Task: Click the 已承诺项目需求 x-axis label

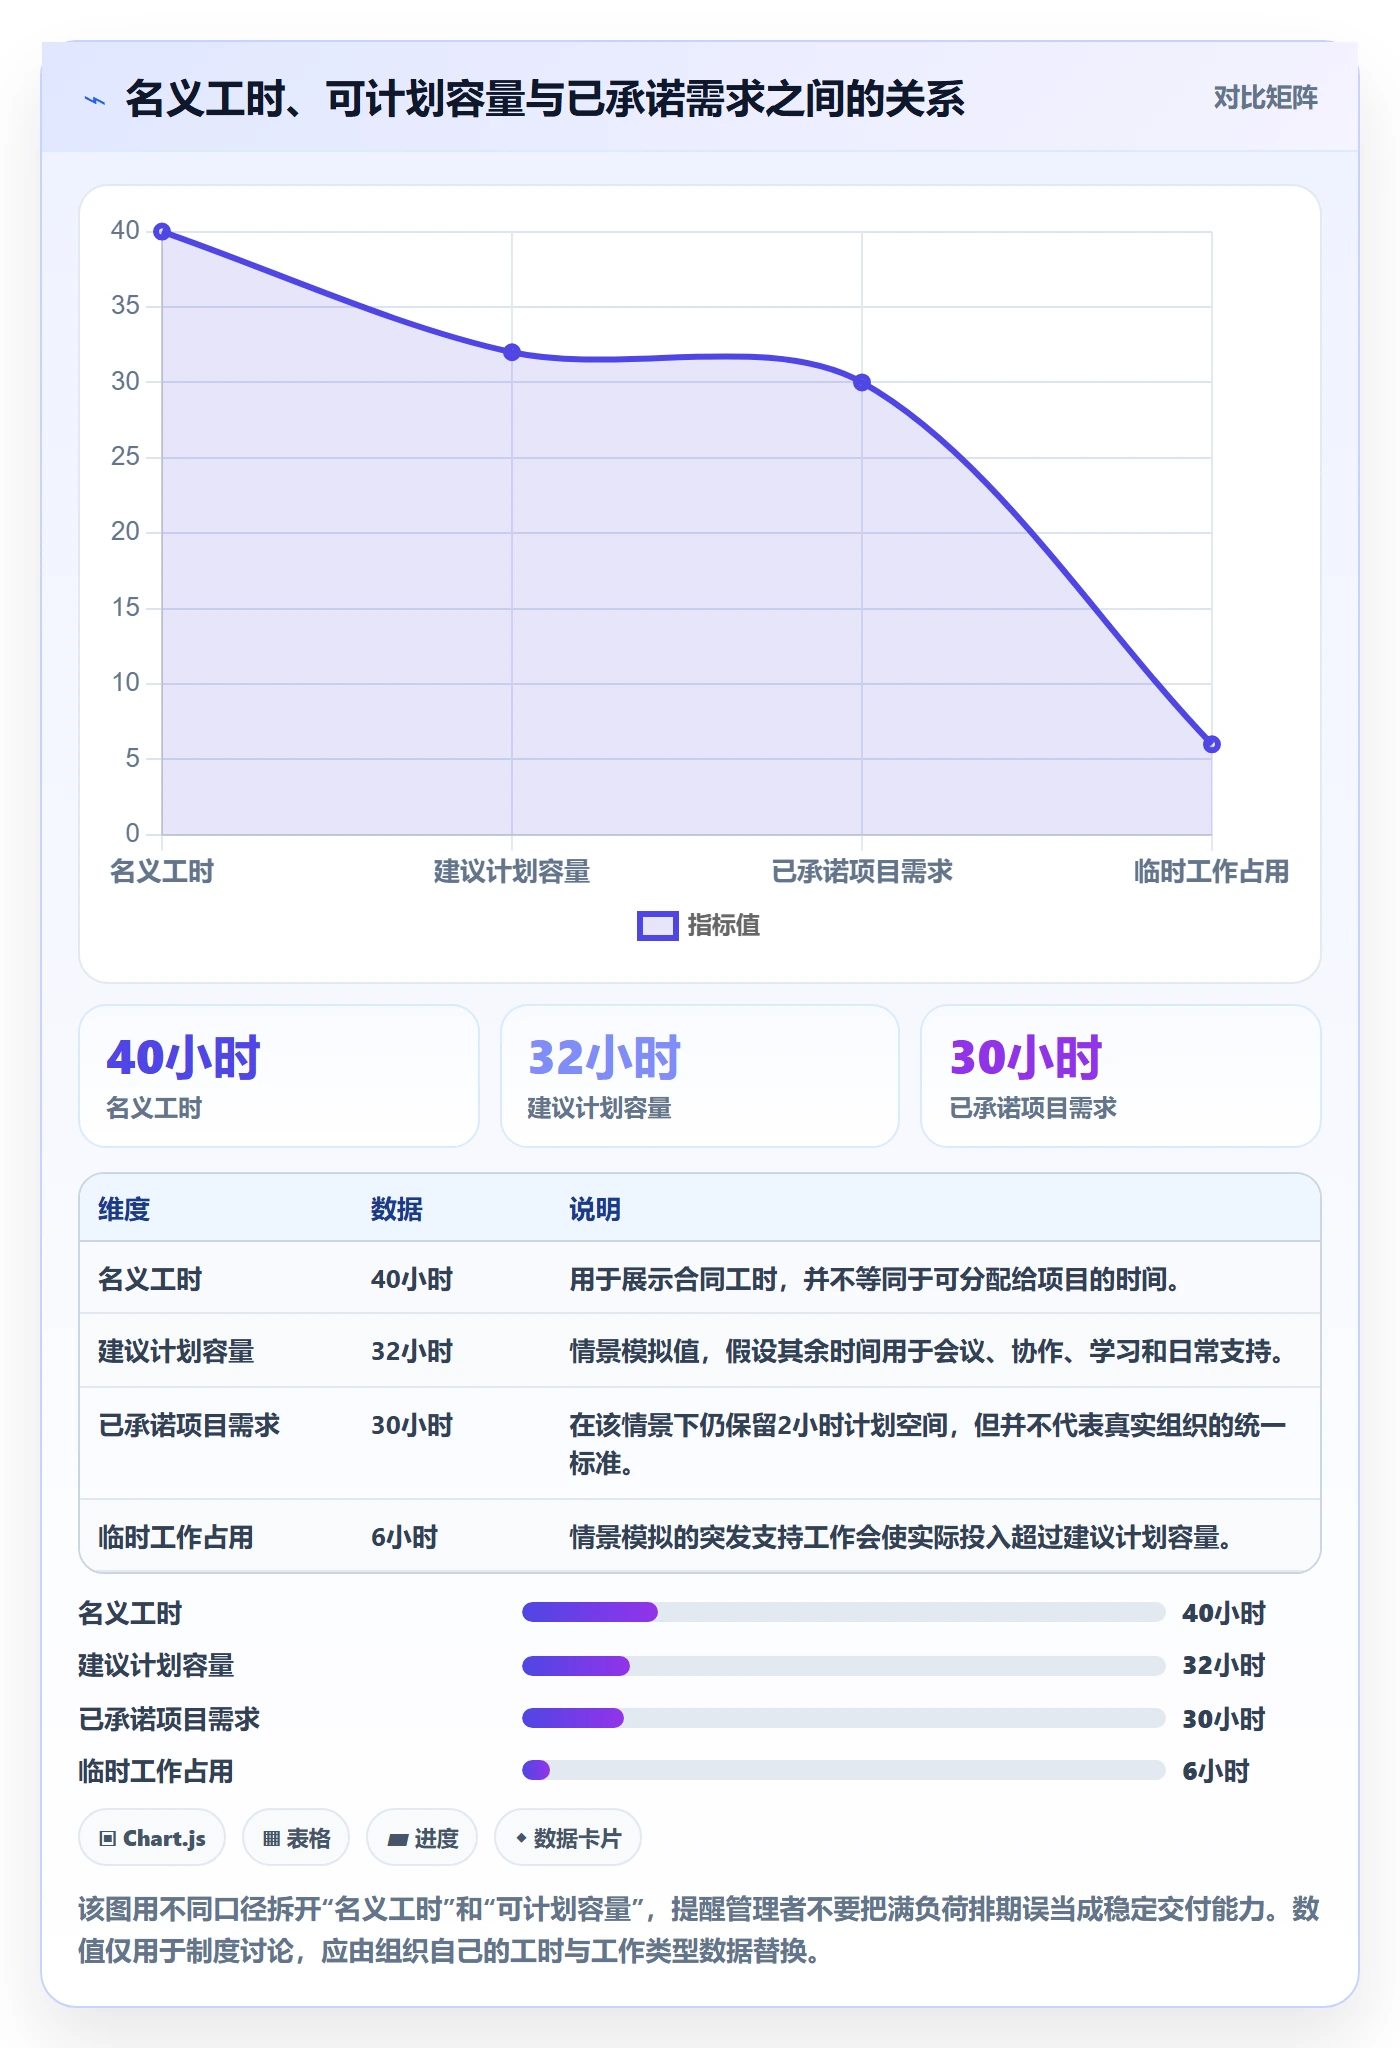Action: [x=862, y=872]
